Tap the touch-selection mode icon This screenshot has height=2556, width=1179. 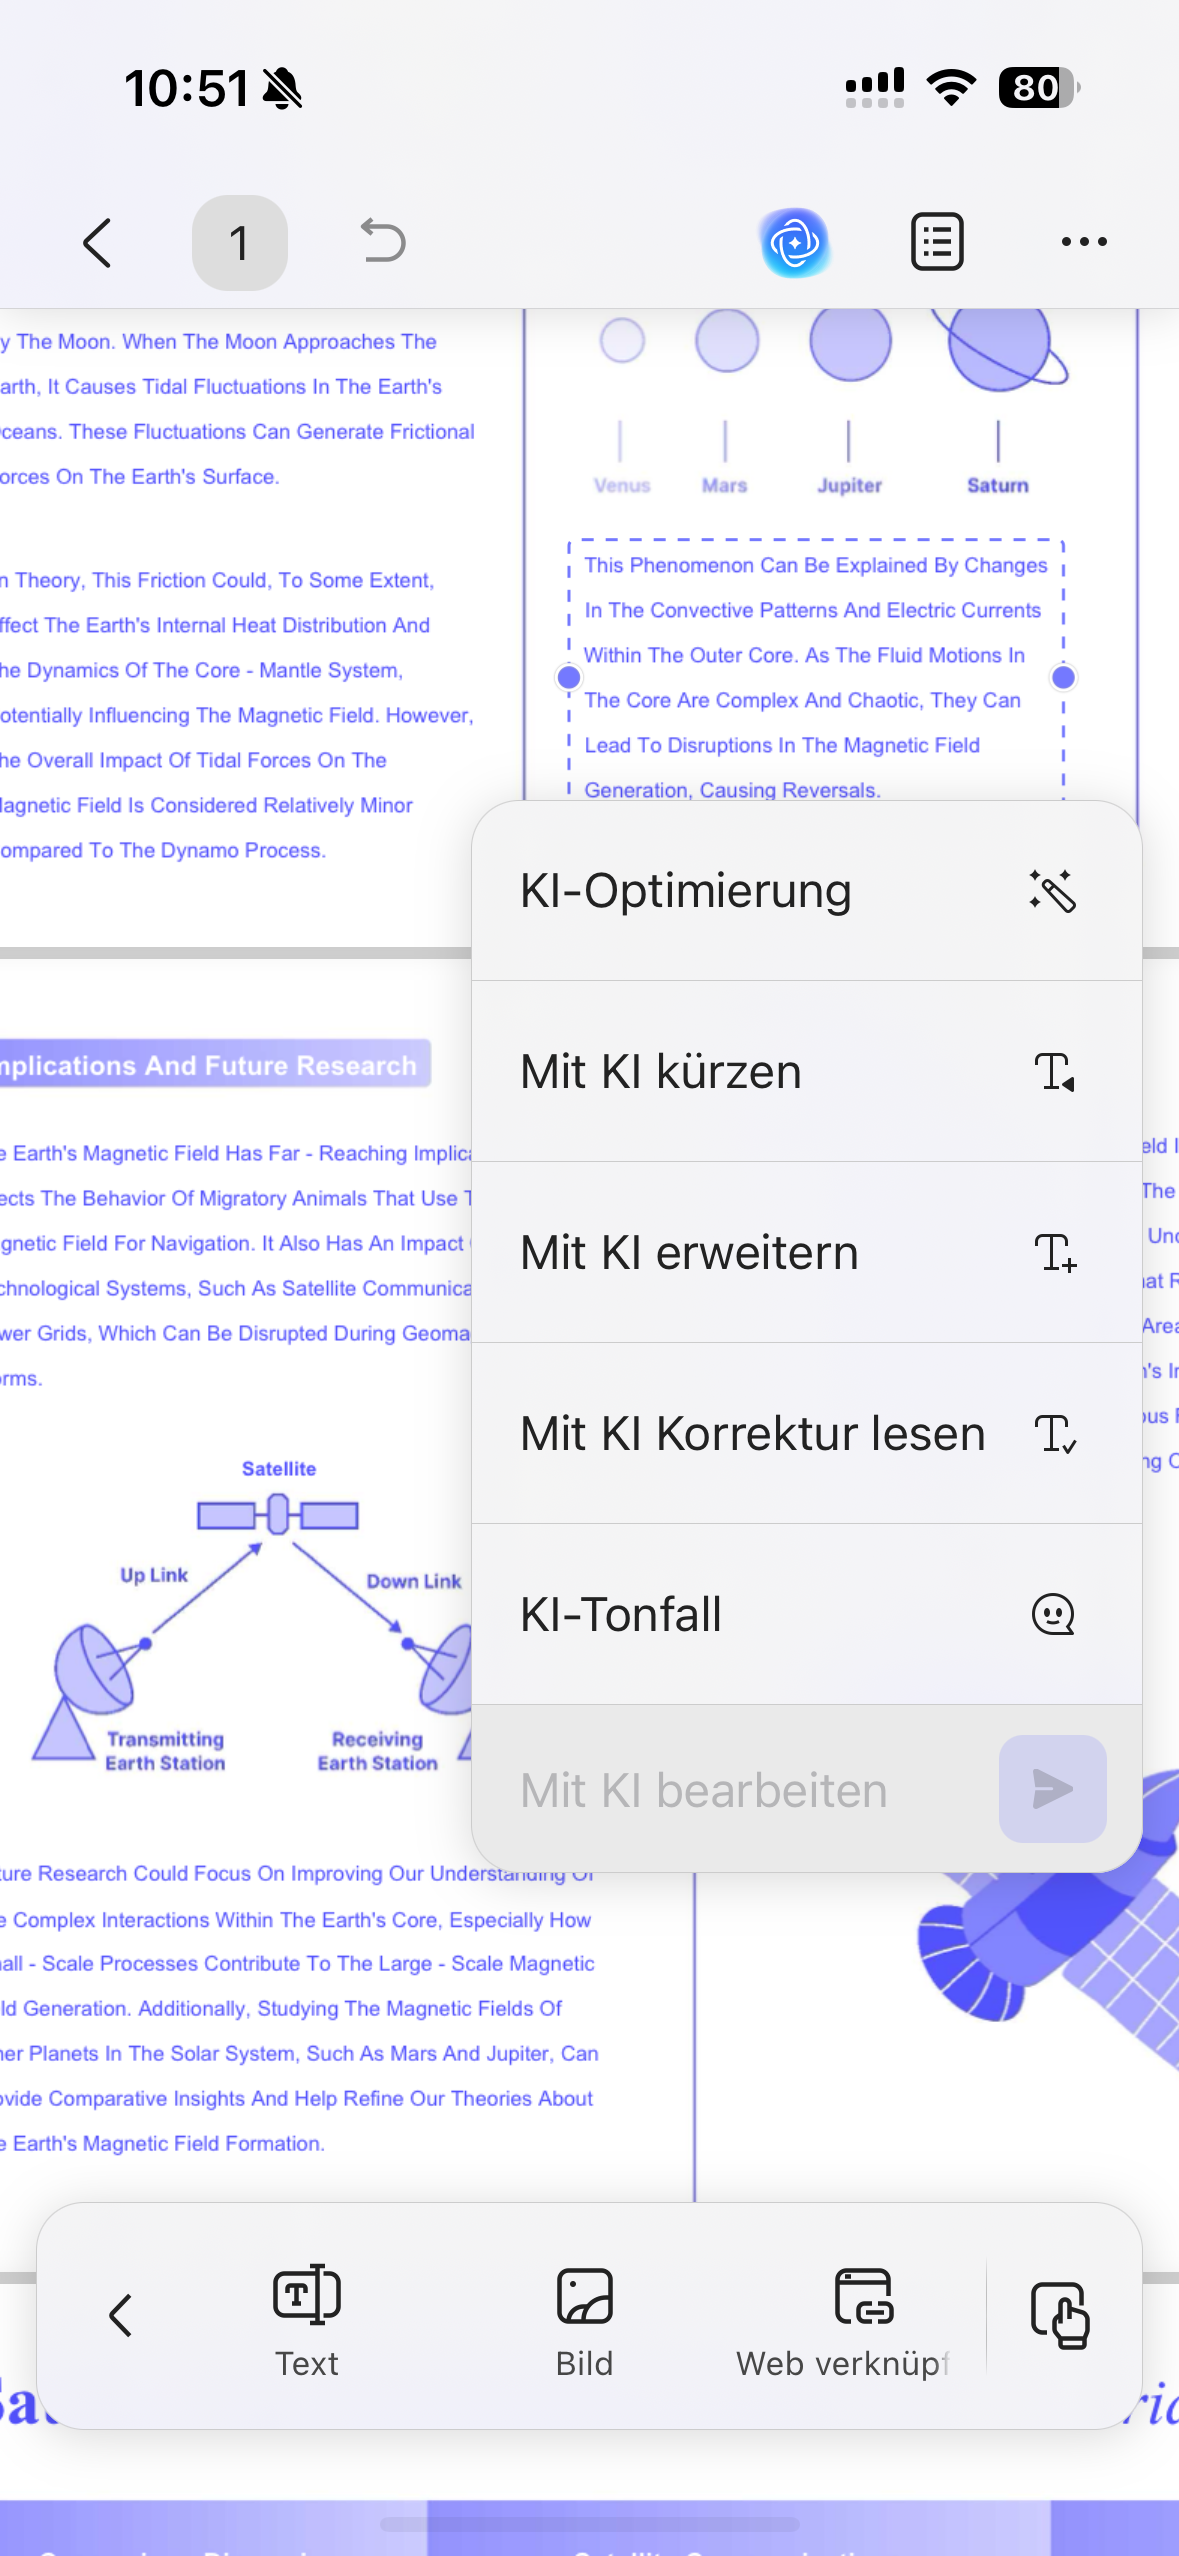[1060, 2315]
